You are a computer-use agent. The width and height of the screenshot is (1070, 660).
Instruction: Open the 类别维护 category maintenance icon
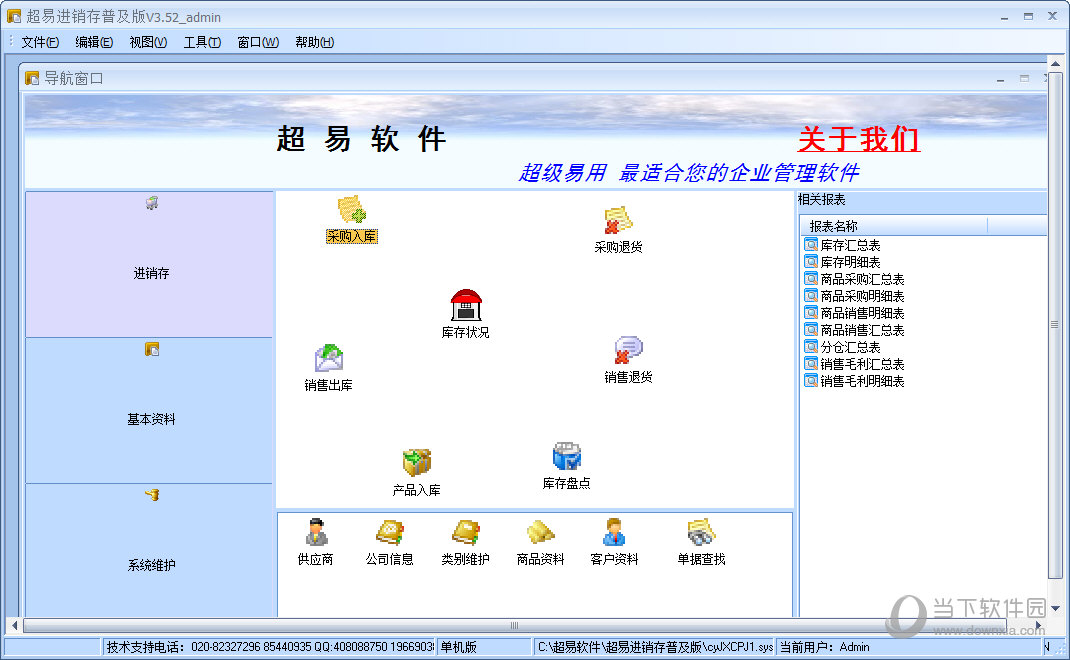pyautogui.click(x=465, y=532)
